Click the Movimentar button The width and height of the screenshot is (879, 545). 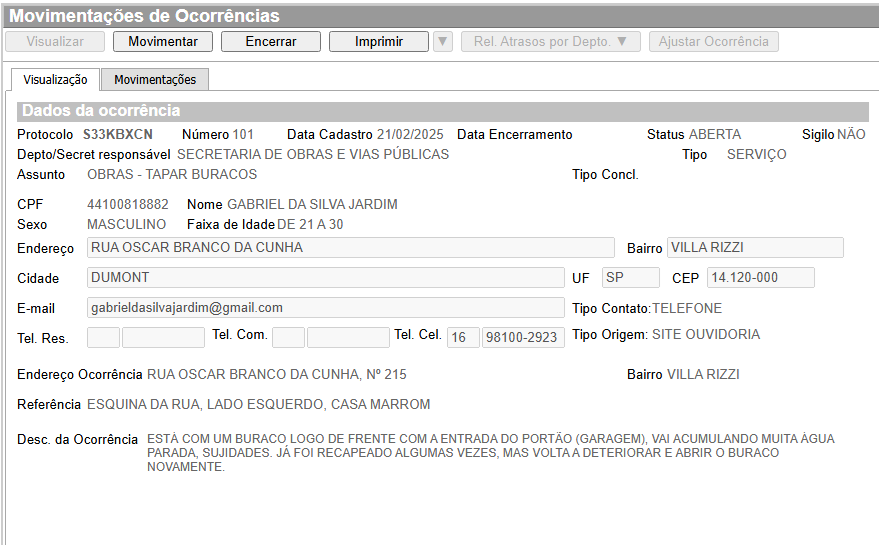pyautogui.click(x=163, y=42)
